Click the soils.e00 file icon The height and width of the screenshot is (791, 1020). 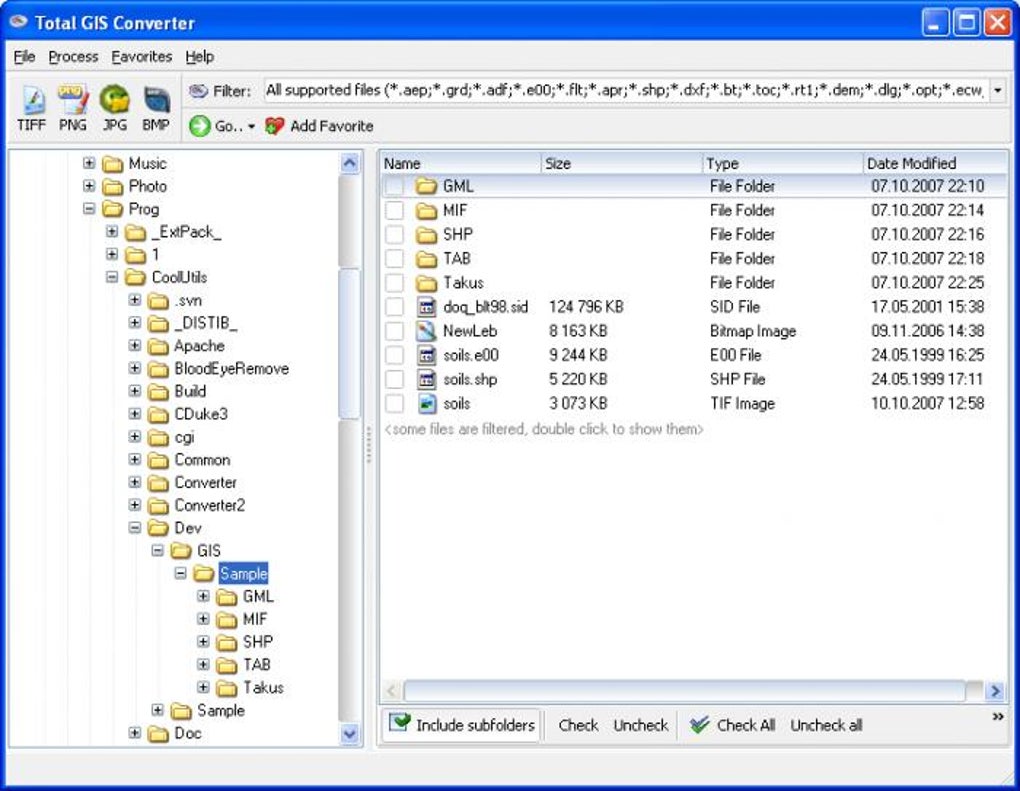point(426,355)
